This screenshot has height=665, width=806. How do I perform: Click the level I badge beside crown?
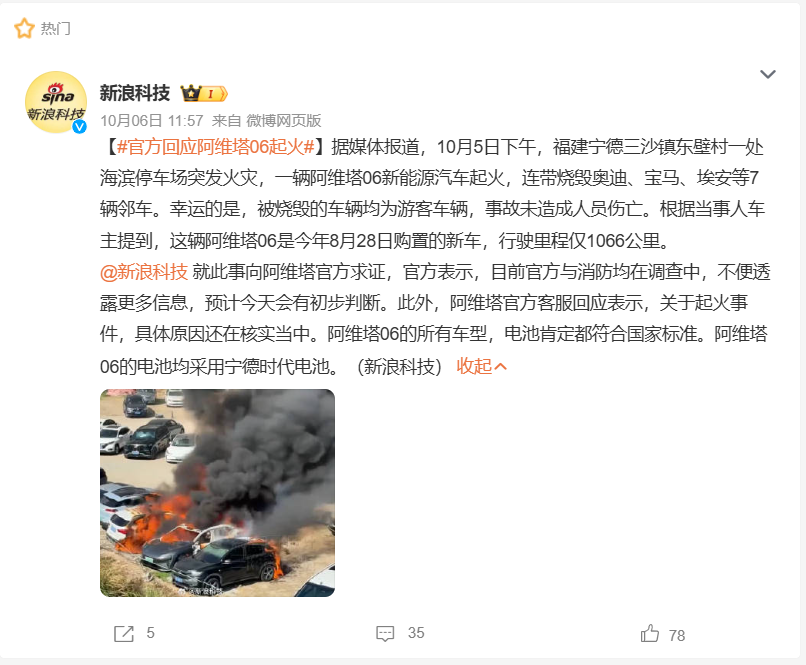pyautogui.click(x=214, y=94)
